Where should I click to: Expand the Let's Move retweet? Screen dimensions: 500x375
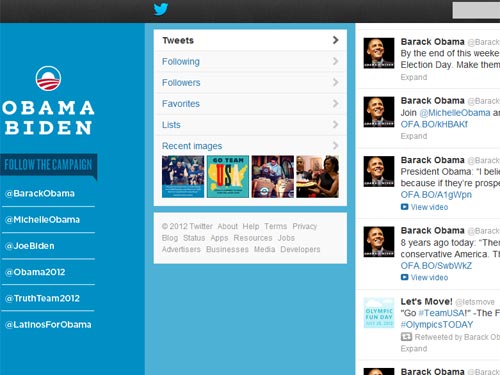414,349
